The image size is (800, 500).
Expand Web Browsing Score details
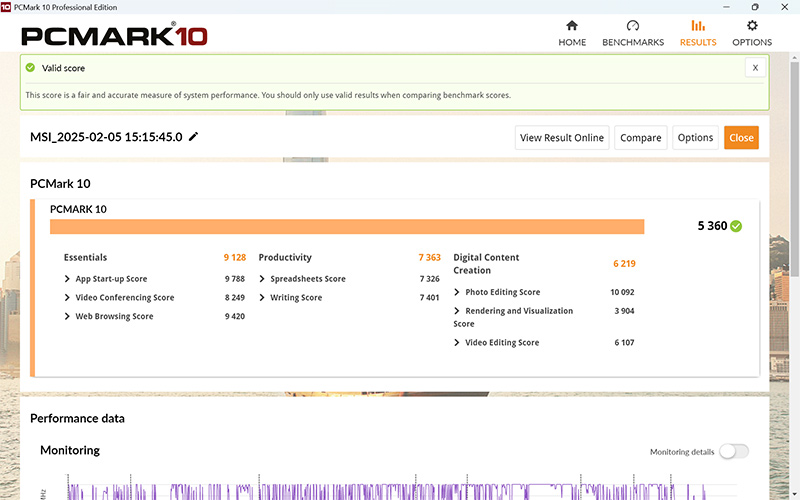point(67,316)
